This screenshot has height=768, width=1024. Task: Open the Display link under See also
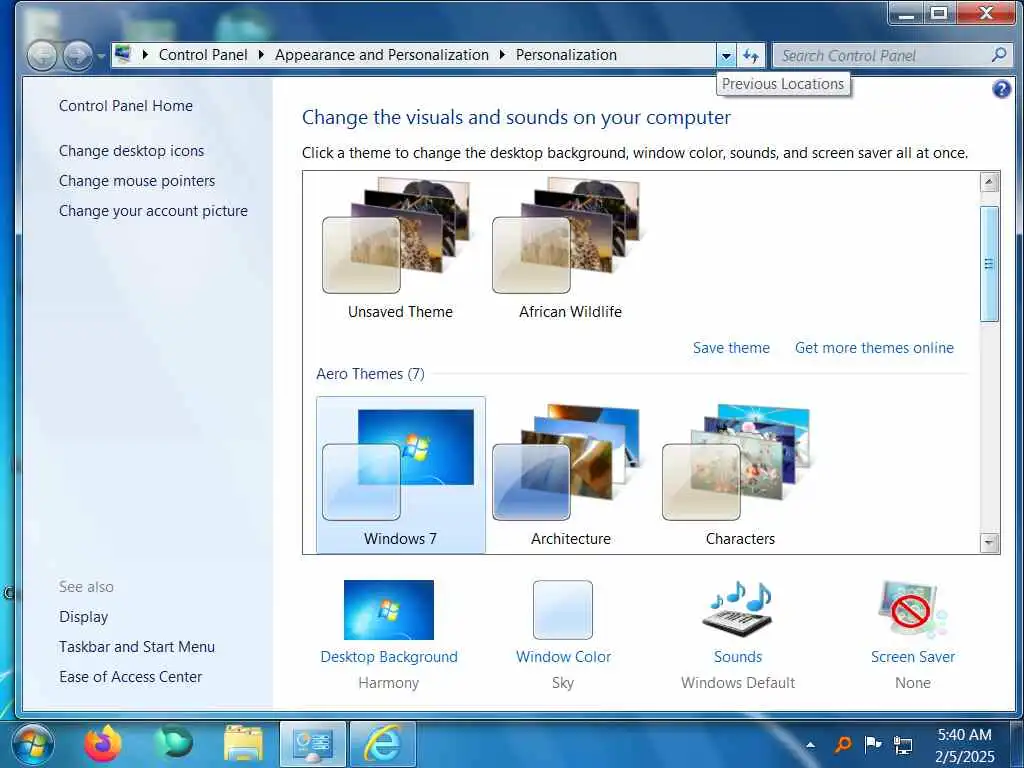pos(83,617)
